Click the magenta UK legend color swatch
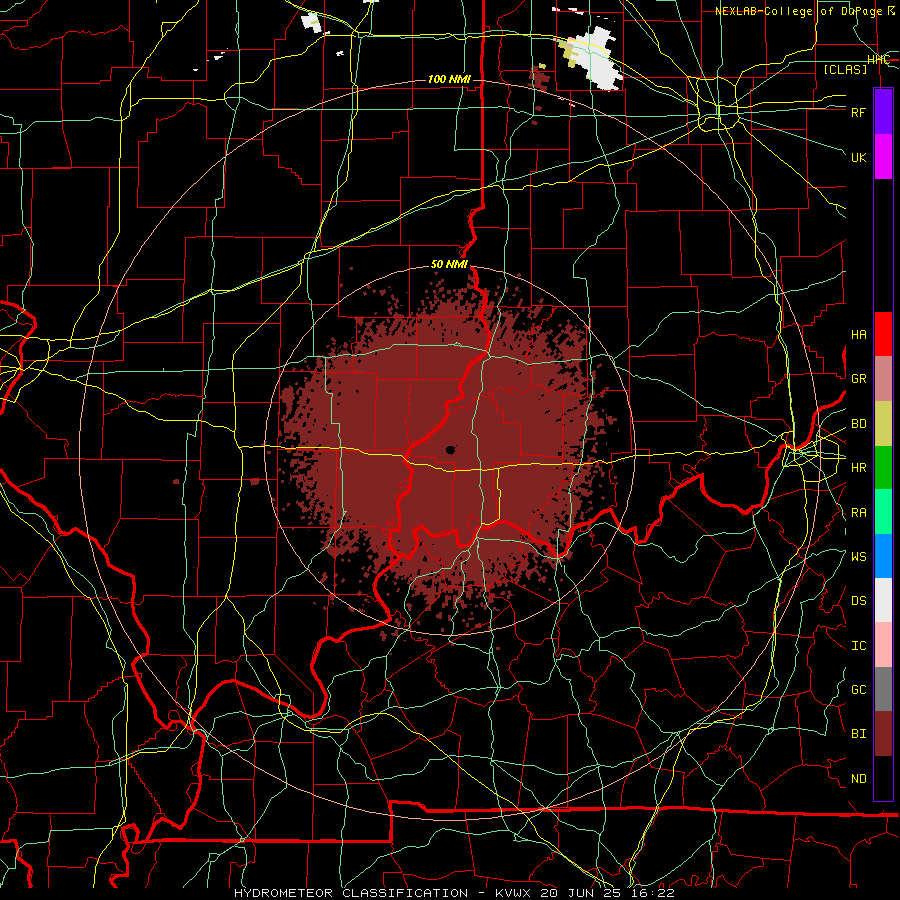 coord(883,157)
